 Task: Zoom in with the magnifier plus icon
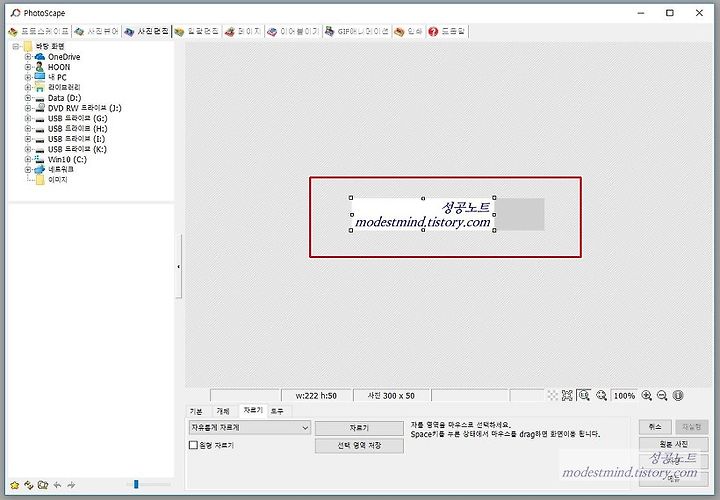click(x=647, y=395)
